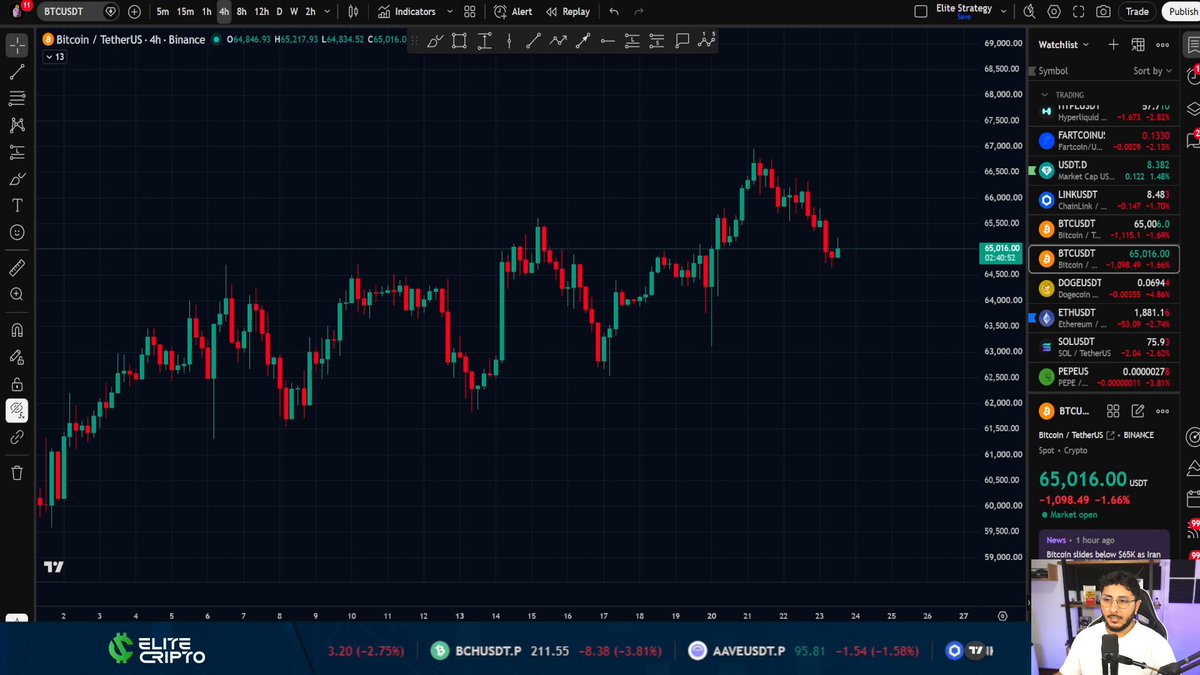The width and height of the screenshot is (1200, 675).
Task: Switch to the 1h timeframe
Action: point(207,12)
